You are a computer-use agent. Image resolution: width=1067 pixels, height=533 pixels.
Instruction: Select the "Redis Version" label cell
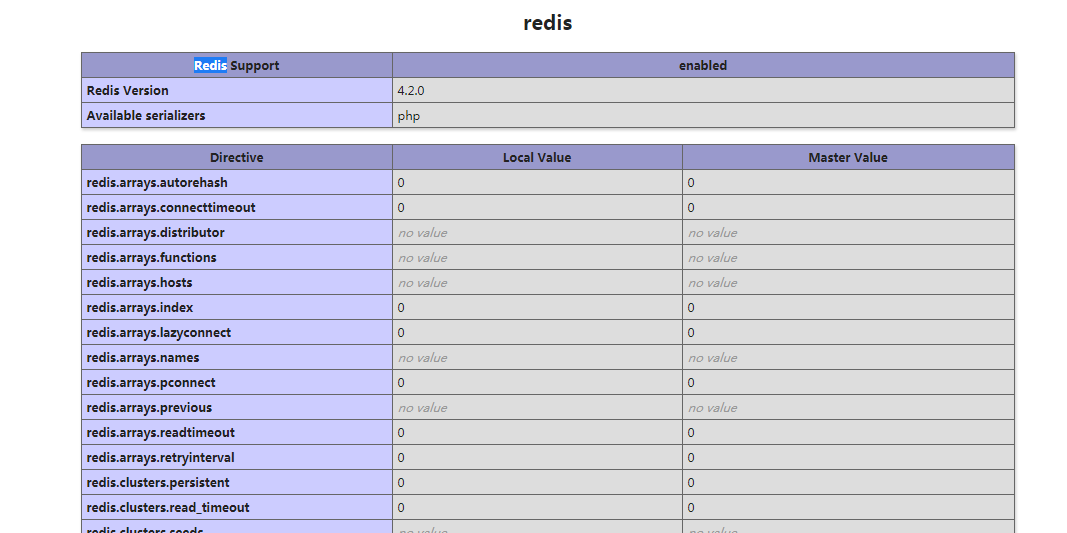coord(237,91)
